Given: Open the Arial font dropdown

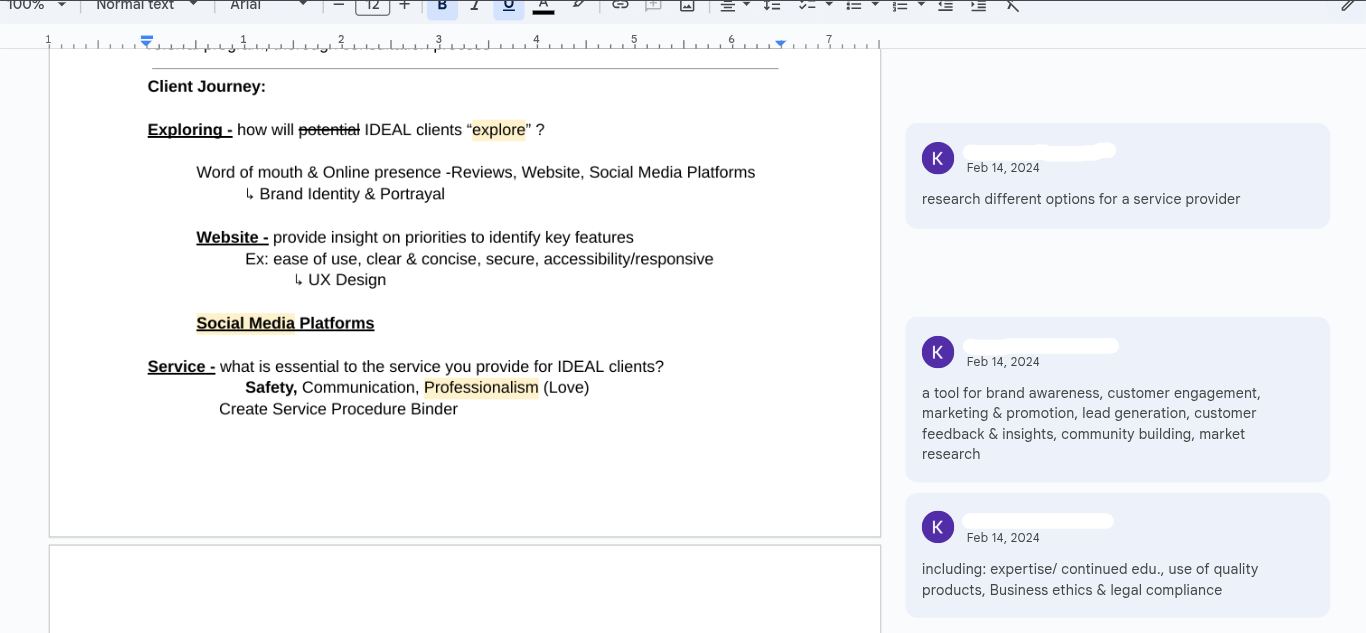Looking at the screenshot, I should 270,6.
